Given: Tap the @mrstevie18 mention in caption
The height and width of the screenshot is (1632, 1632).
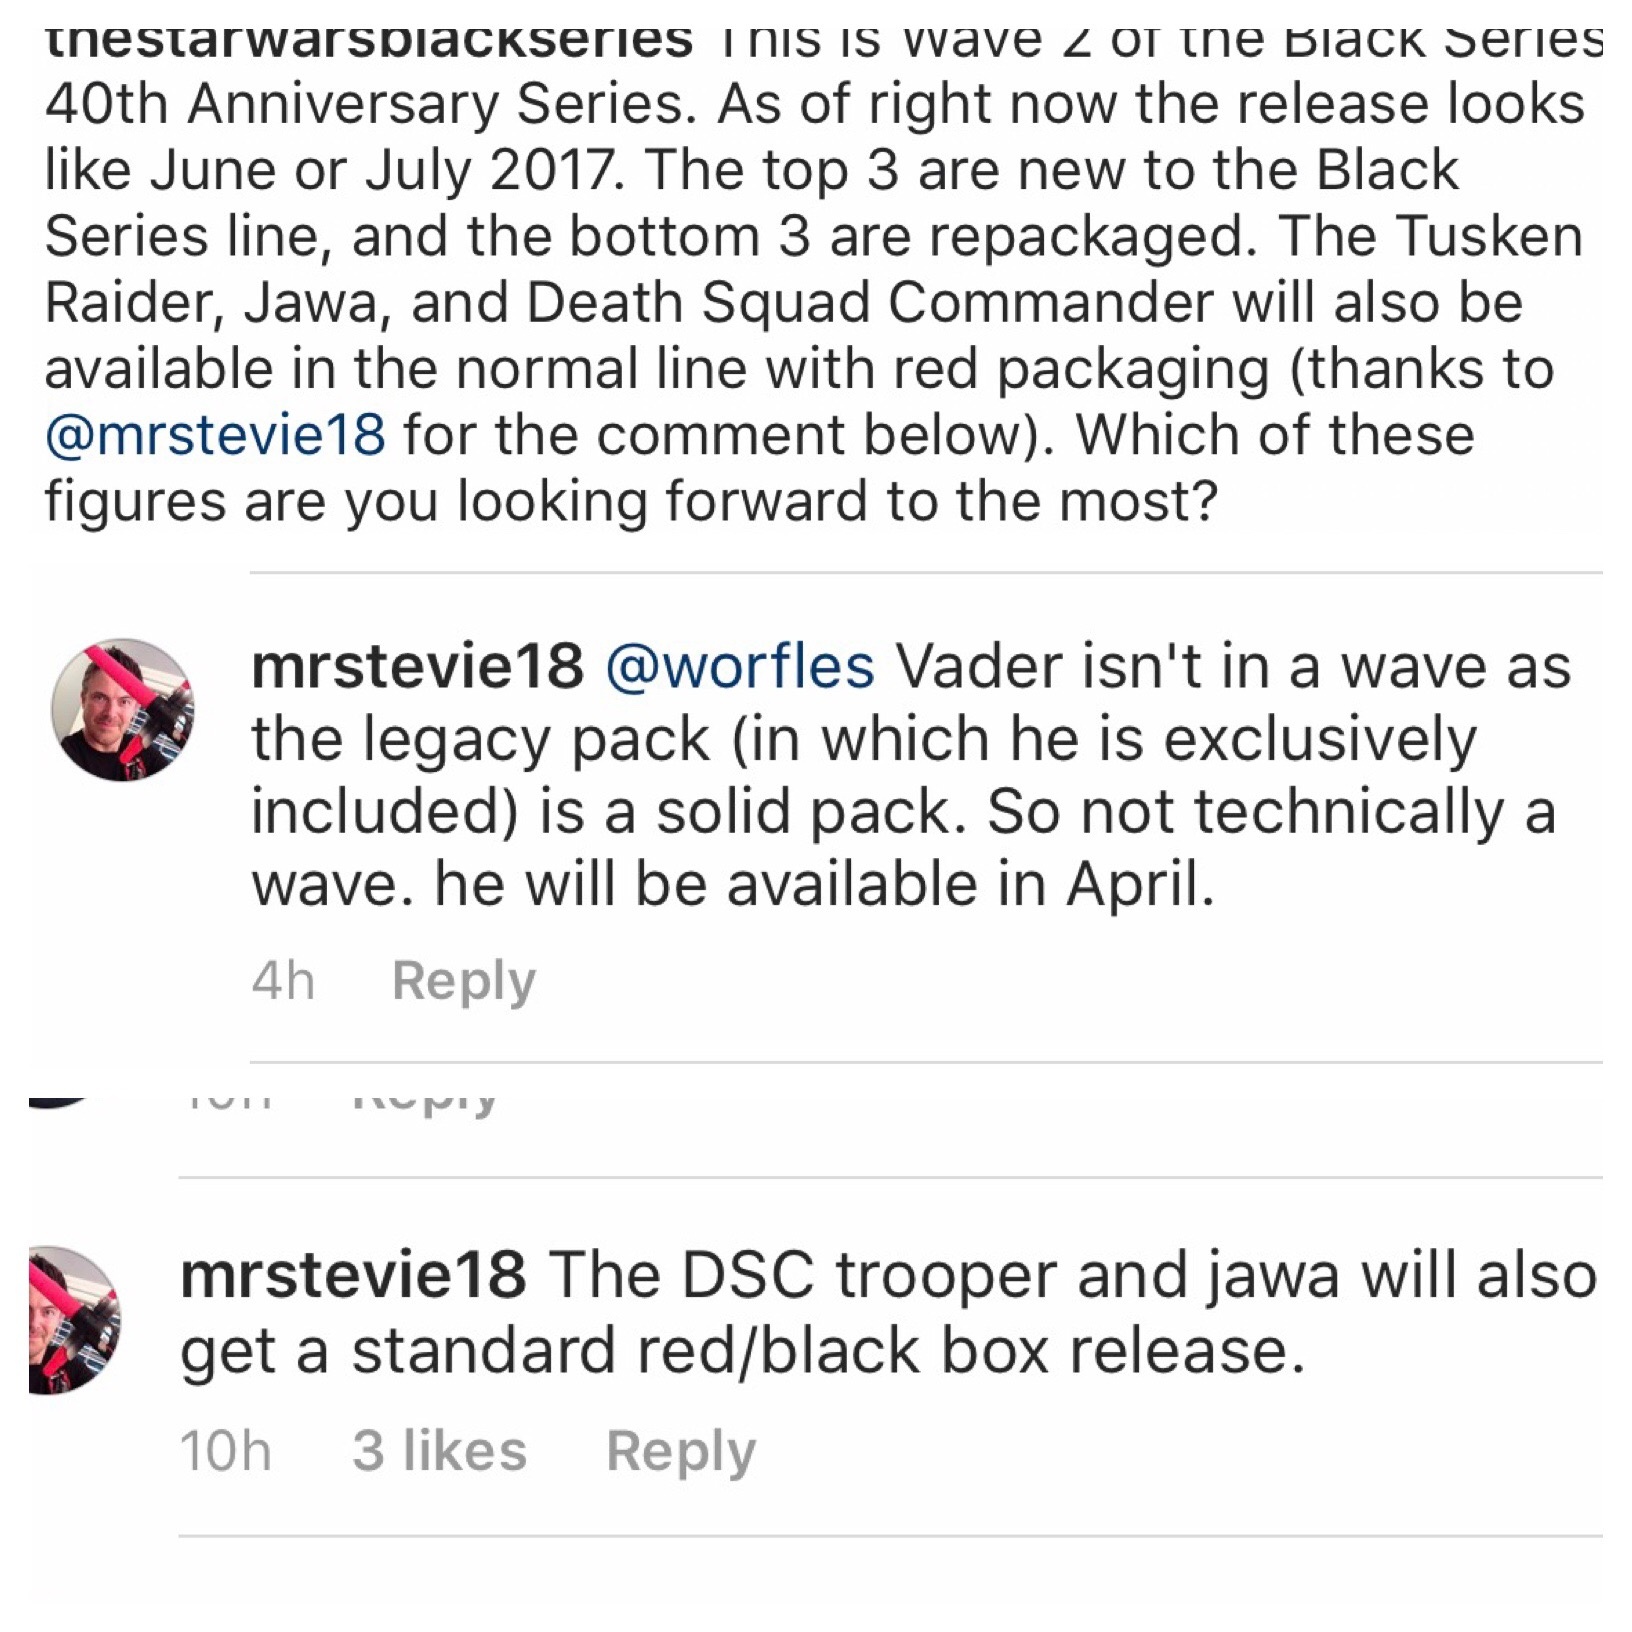Looking at the screenshot, I should (215, 436).
